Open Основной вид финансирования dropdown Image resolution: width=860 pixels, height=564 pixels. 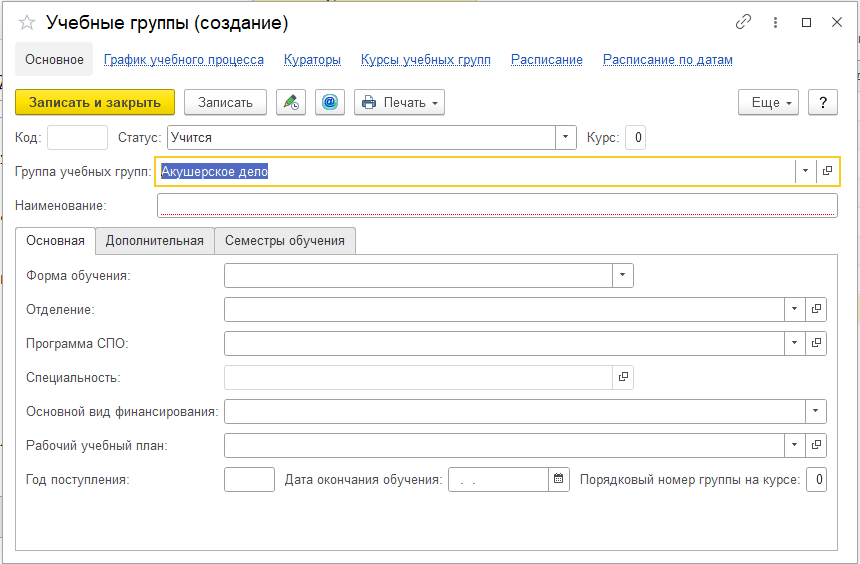[816, 411]
